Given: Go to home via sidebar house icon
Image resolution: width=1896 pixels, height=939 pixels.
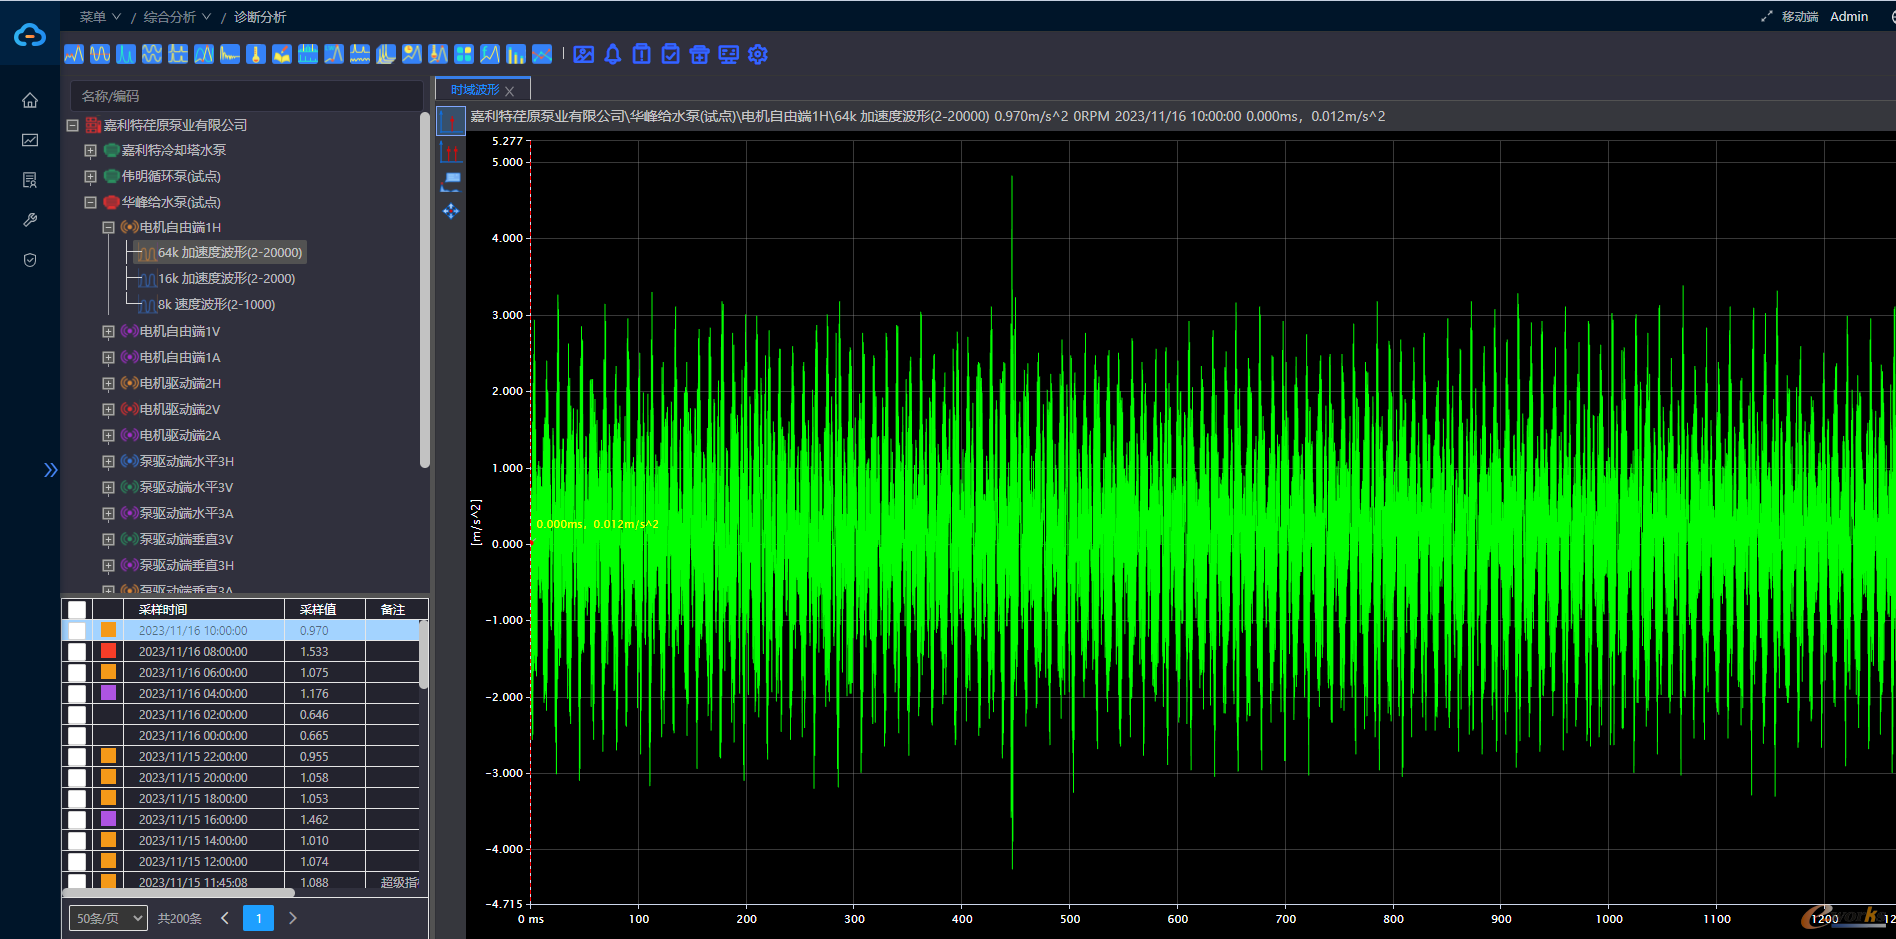Looking at the screenshot, I should point(30,100).
